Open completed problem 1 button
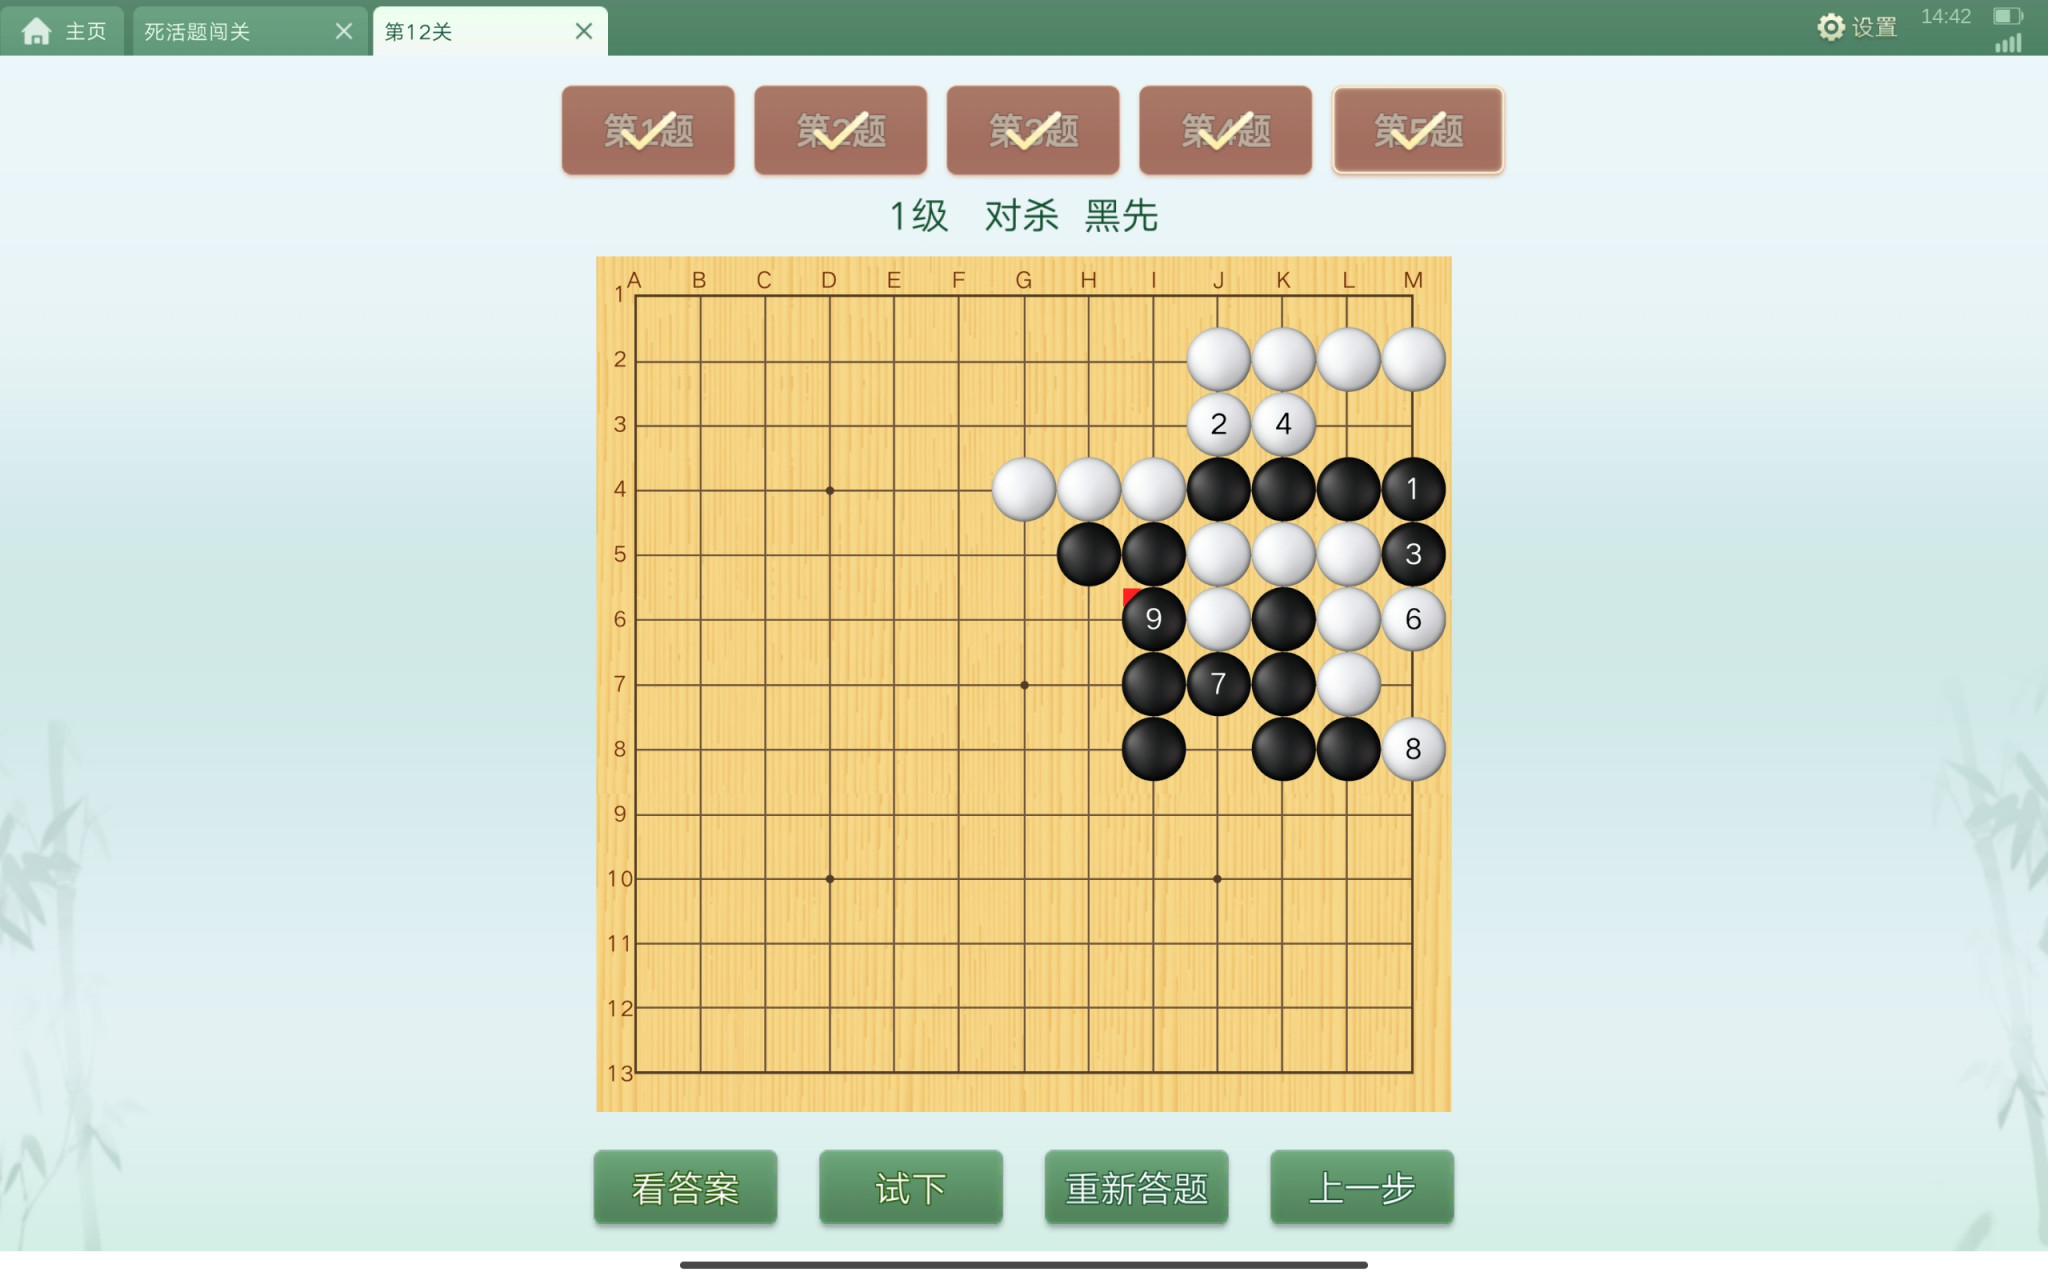Viewport: 2048px width, 1280px height. [648, 130]
